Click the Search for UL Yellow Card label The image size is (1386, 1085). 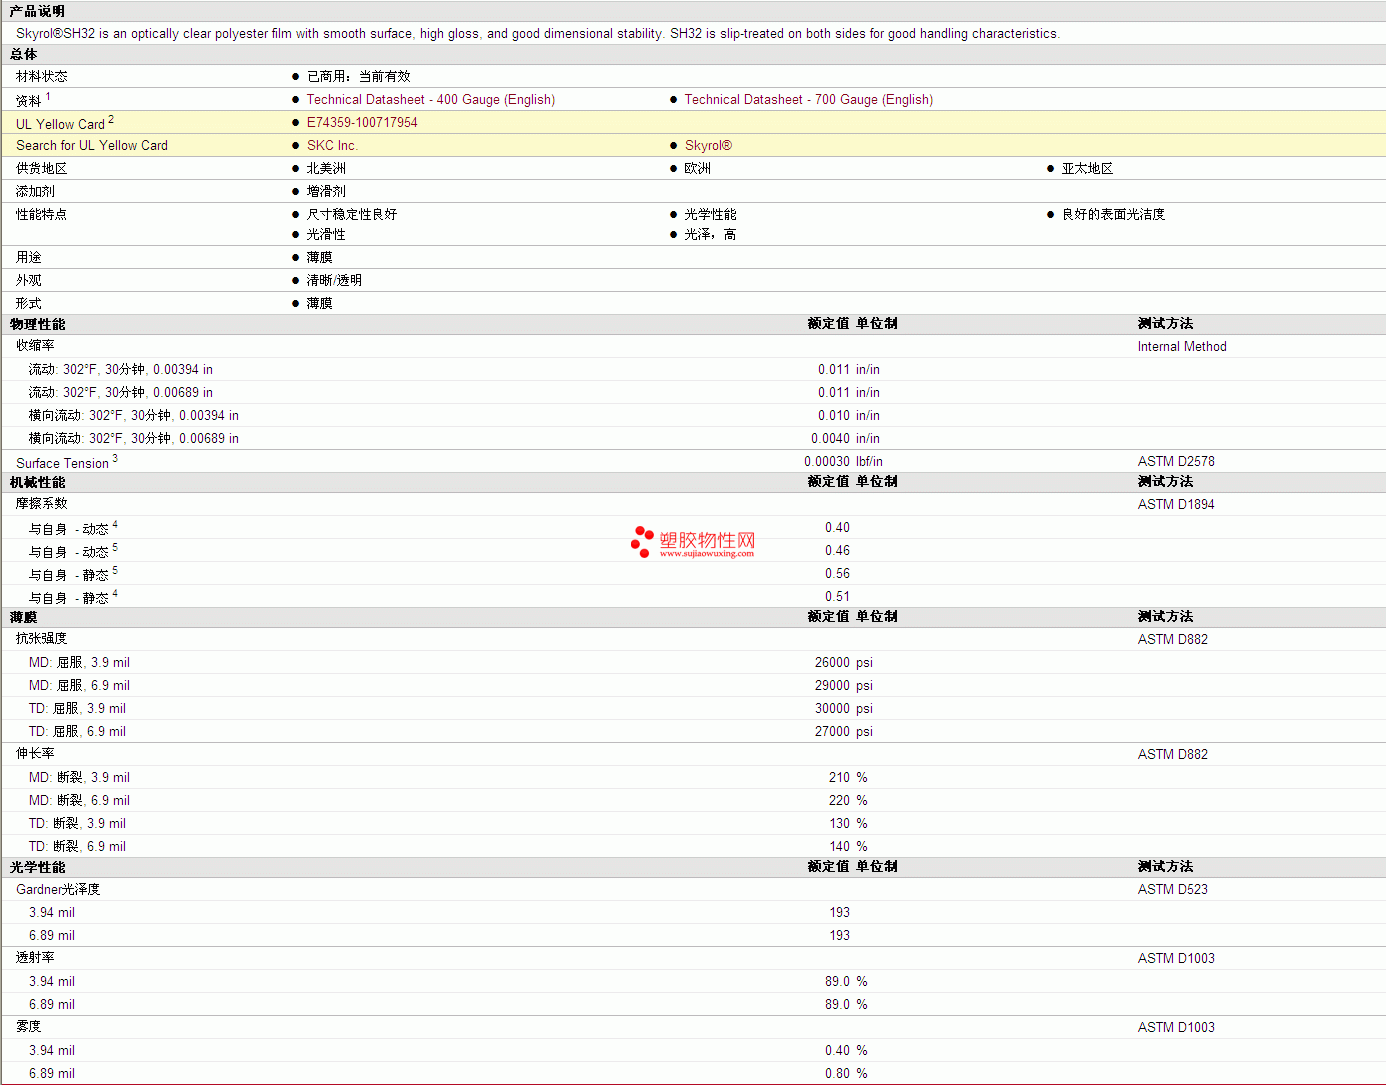[x=92, y=145]
